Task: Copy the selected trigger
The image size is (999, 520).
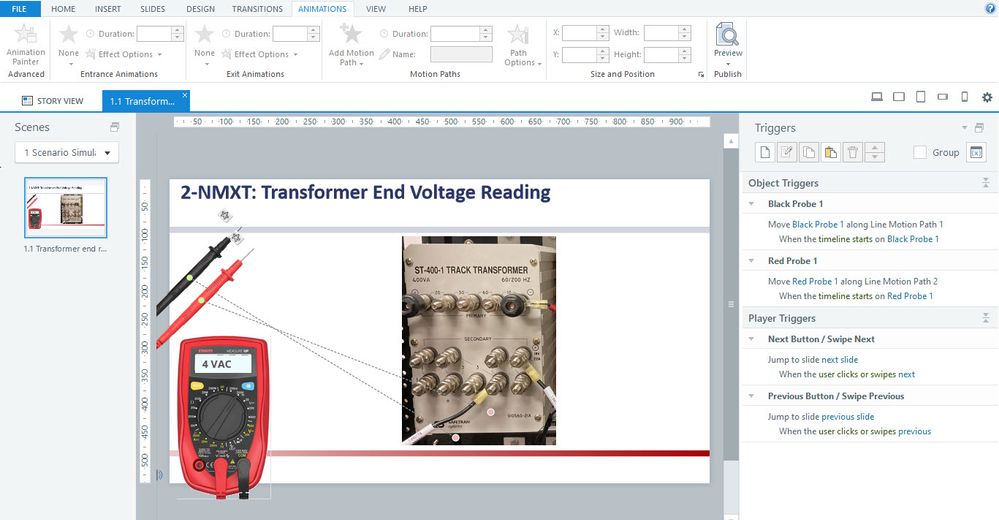Action: (809, 152)
